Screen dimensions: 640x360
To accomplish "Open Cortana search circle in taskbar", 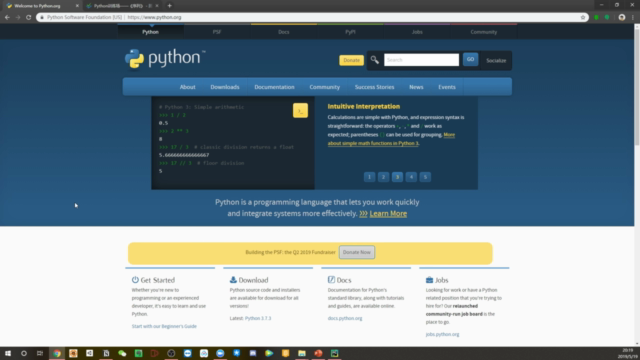I will pyautogui.click(x=24, y=353).
